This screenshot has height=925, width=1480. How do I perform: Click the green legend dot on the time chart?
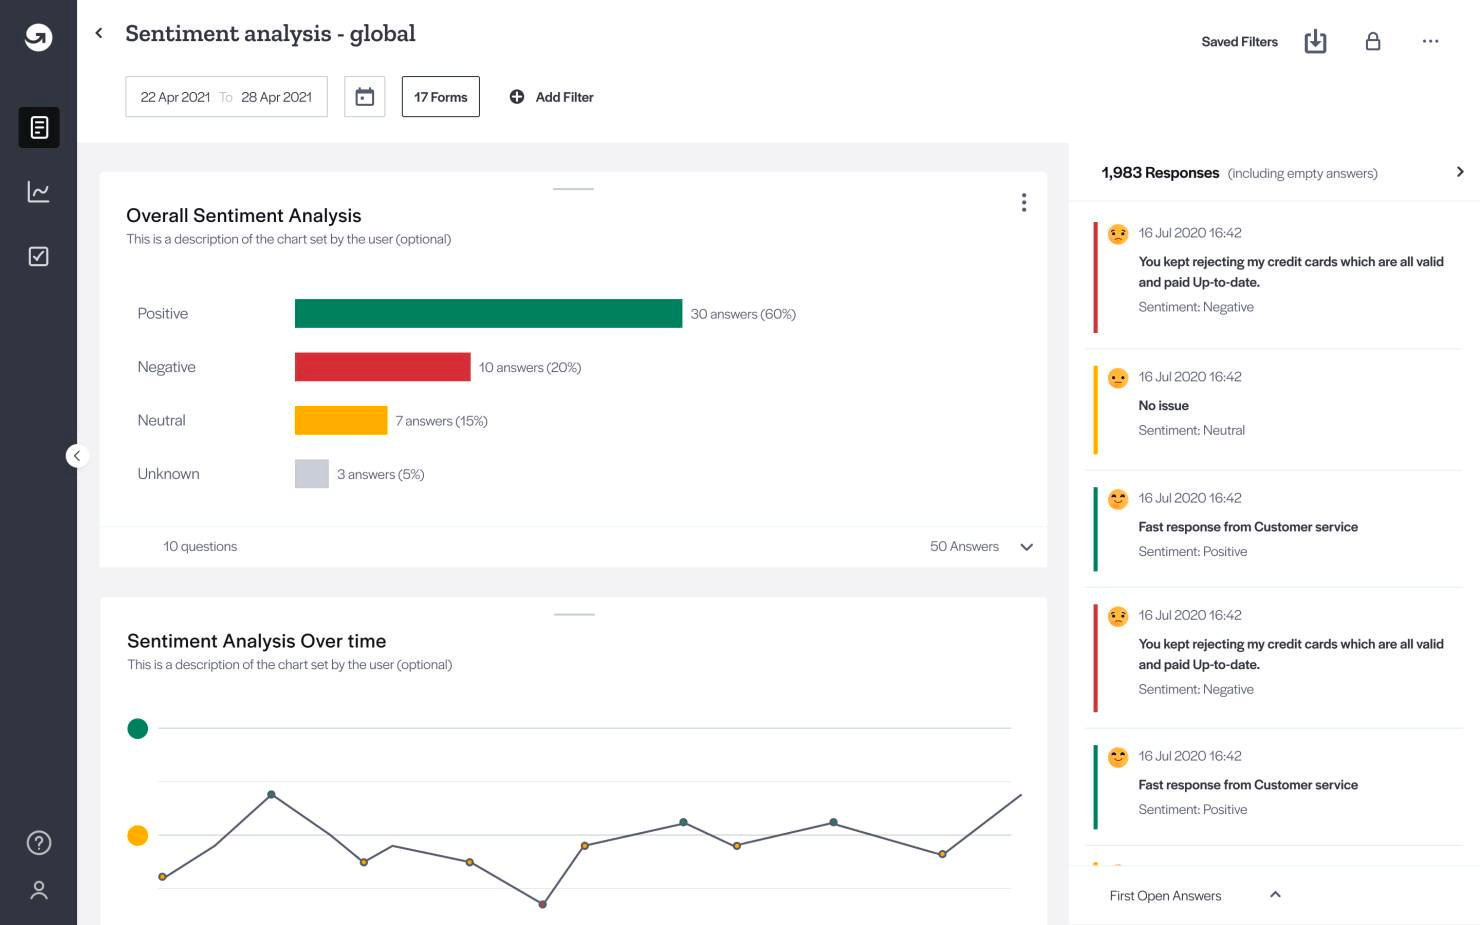pyautogui.click(x=138, y=728)
